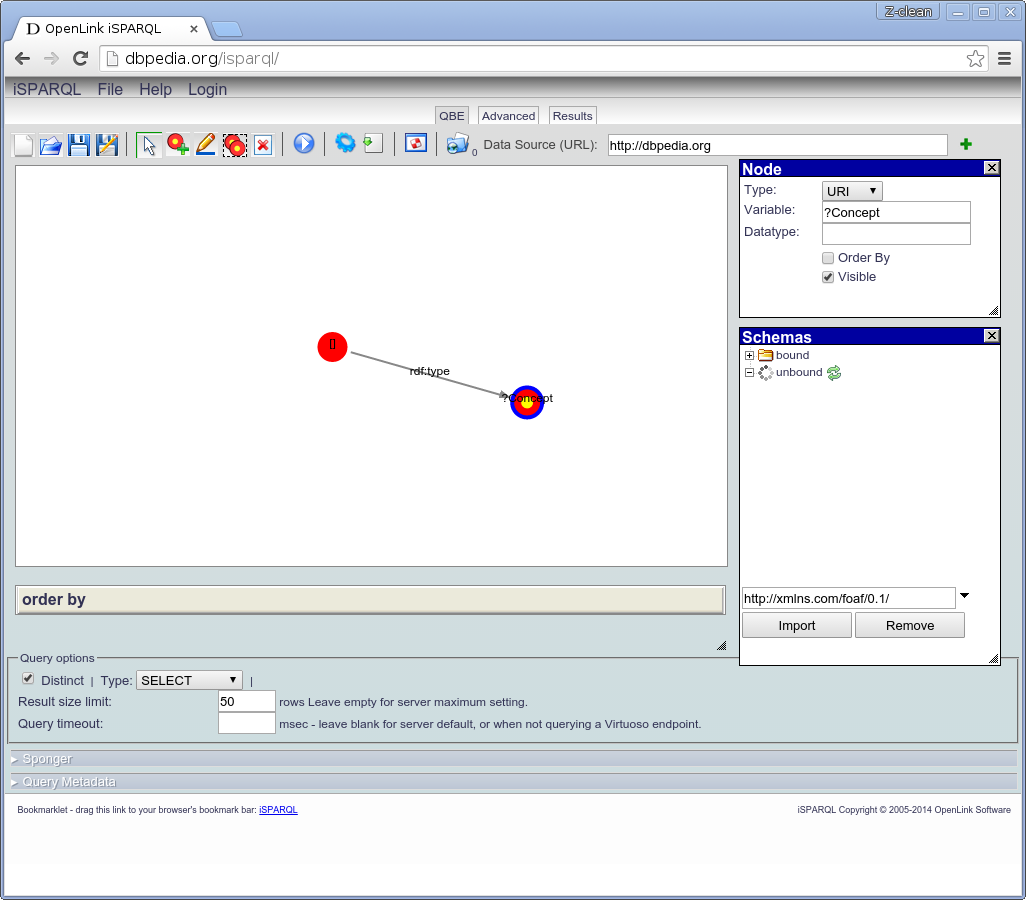Run the query with blue play icon
This screenshot has width=1026, height=900.
[x=304, y=144]
